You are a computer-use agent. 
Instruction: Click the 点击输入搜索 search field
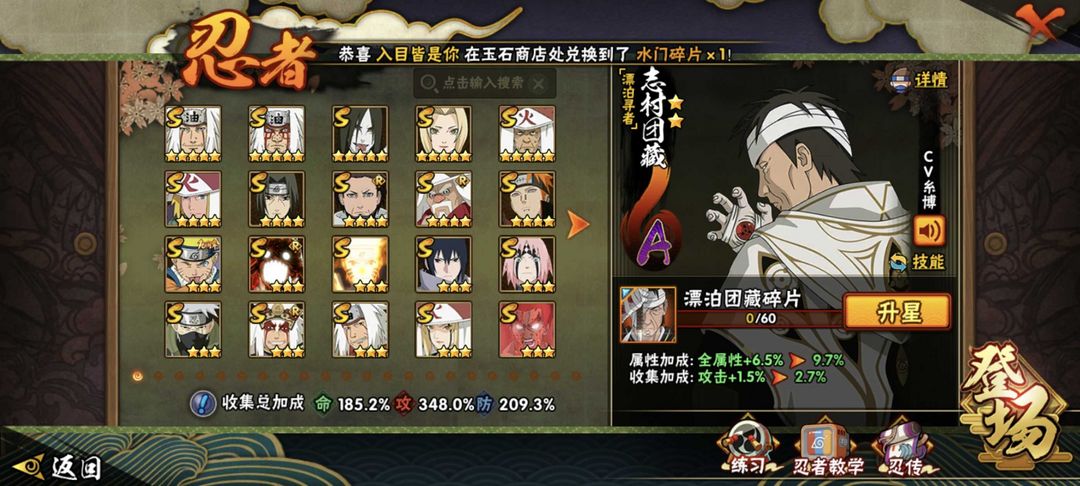point(485,83)
